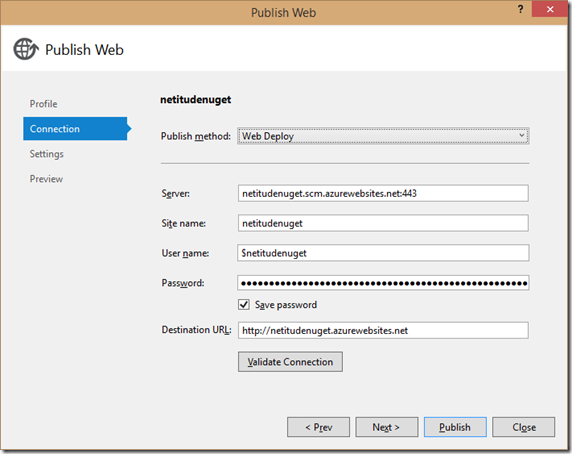Viewport: 572px width, 454px height.
Task: Click the Publish method label
Action: point(196,136)
